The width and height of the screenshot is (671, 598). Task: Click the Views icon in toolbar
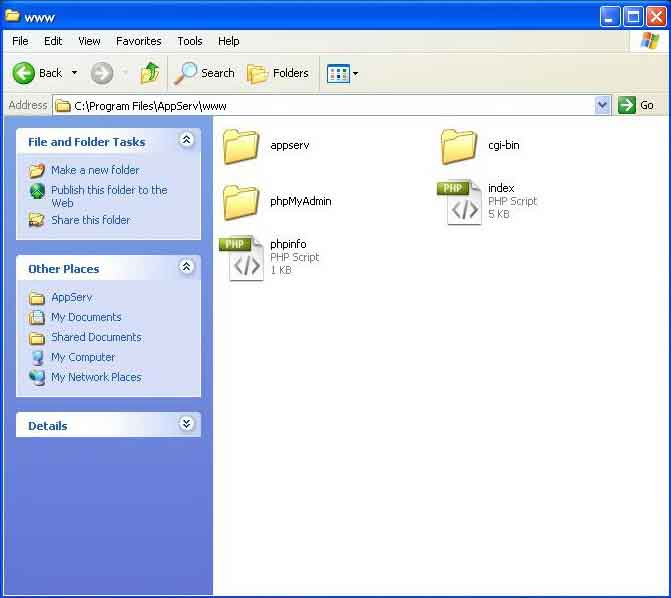[x=338, y=74]
